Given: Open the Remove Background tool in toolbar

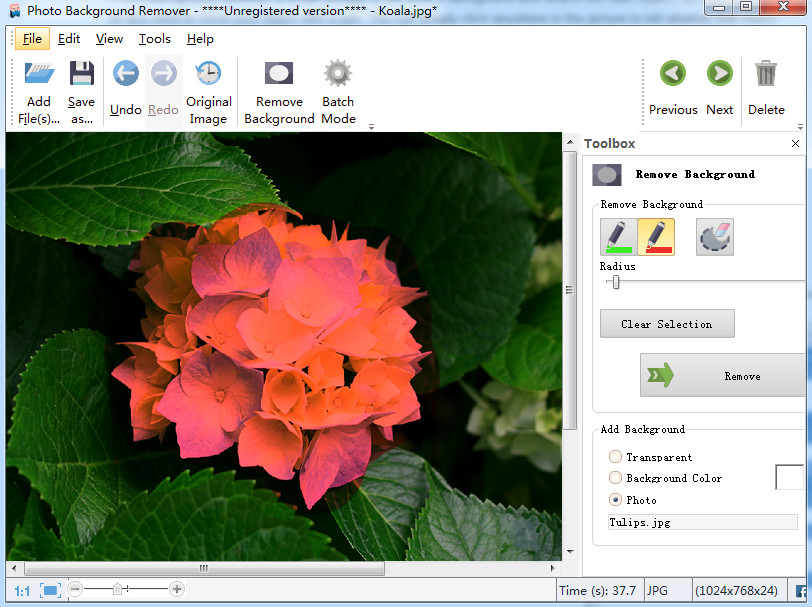Looking at the screenshot, I should 279,92.
